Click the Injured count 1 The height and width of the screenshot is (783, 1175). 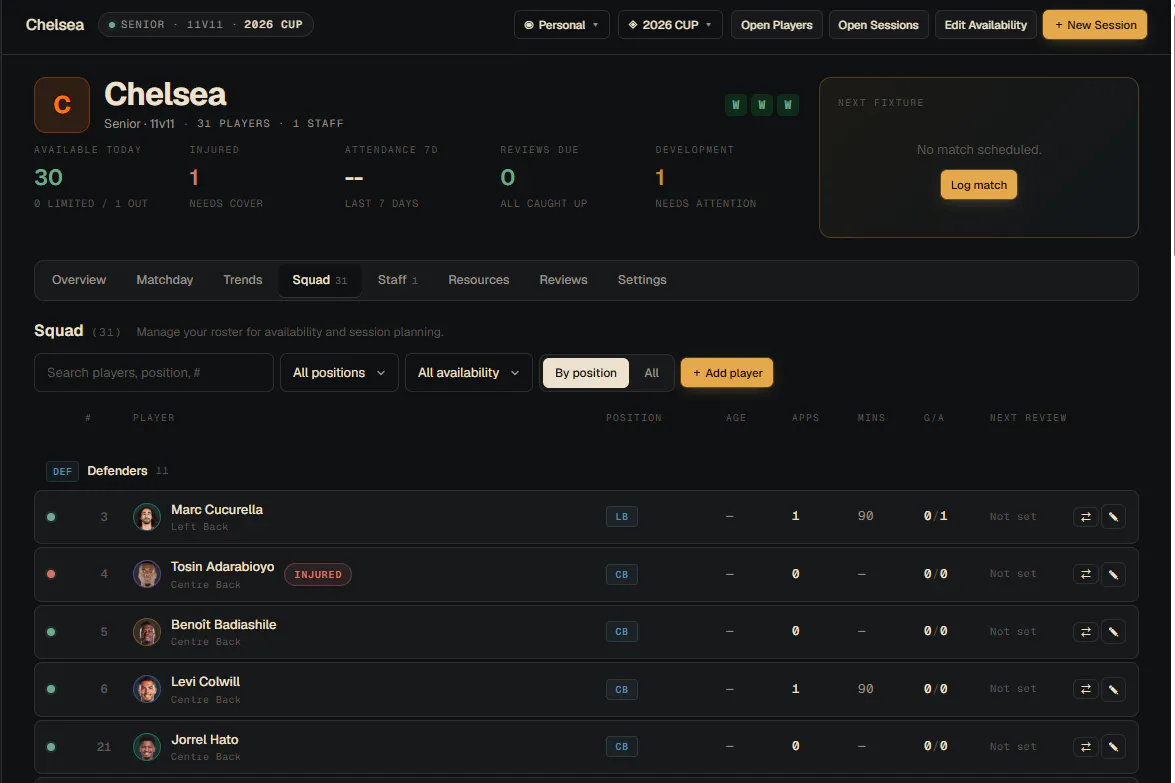tap(194, 178)
